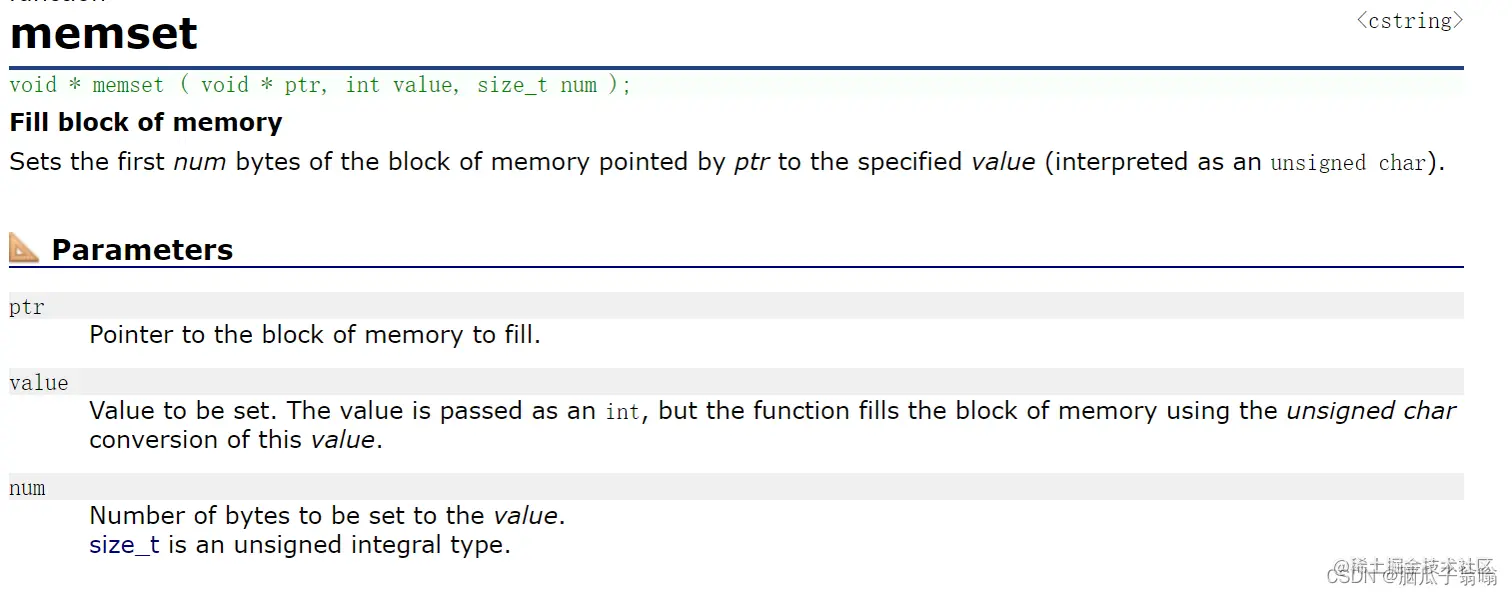Click the CSDN watermark text in corner
The image size is (1512, 595).
(x=1411, y=575)
